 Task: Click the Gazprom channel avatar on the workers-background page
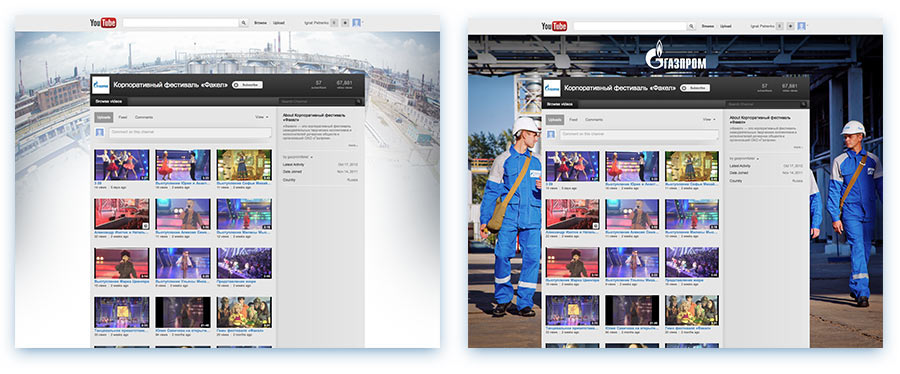tap(552, 88)
